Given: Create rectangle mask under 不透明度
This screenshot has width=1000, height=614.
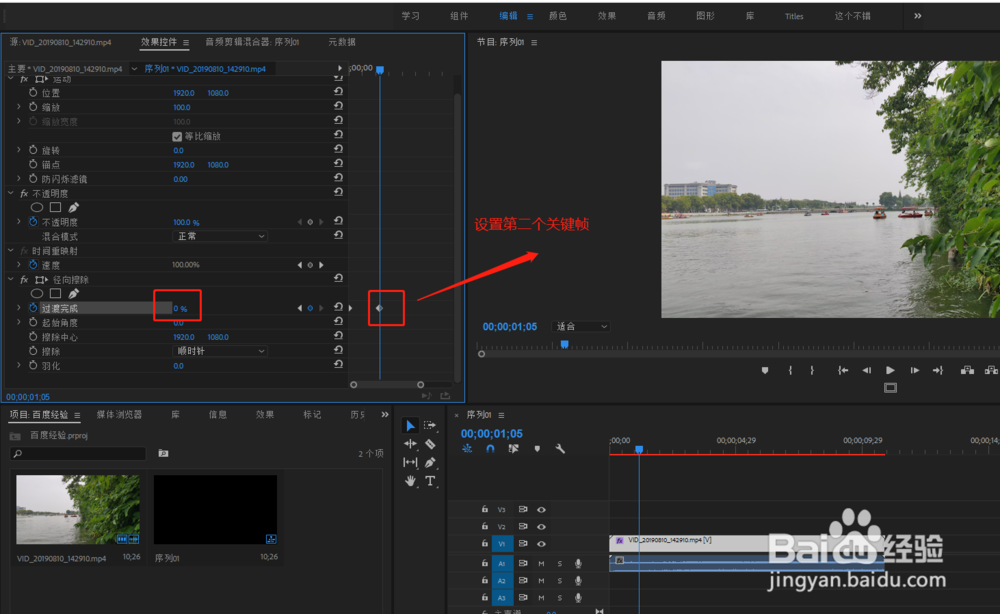Looking at the screenshot, I should pos(55,207).
